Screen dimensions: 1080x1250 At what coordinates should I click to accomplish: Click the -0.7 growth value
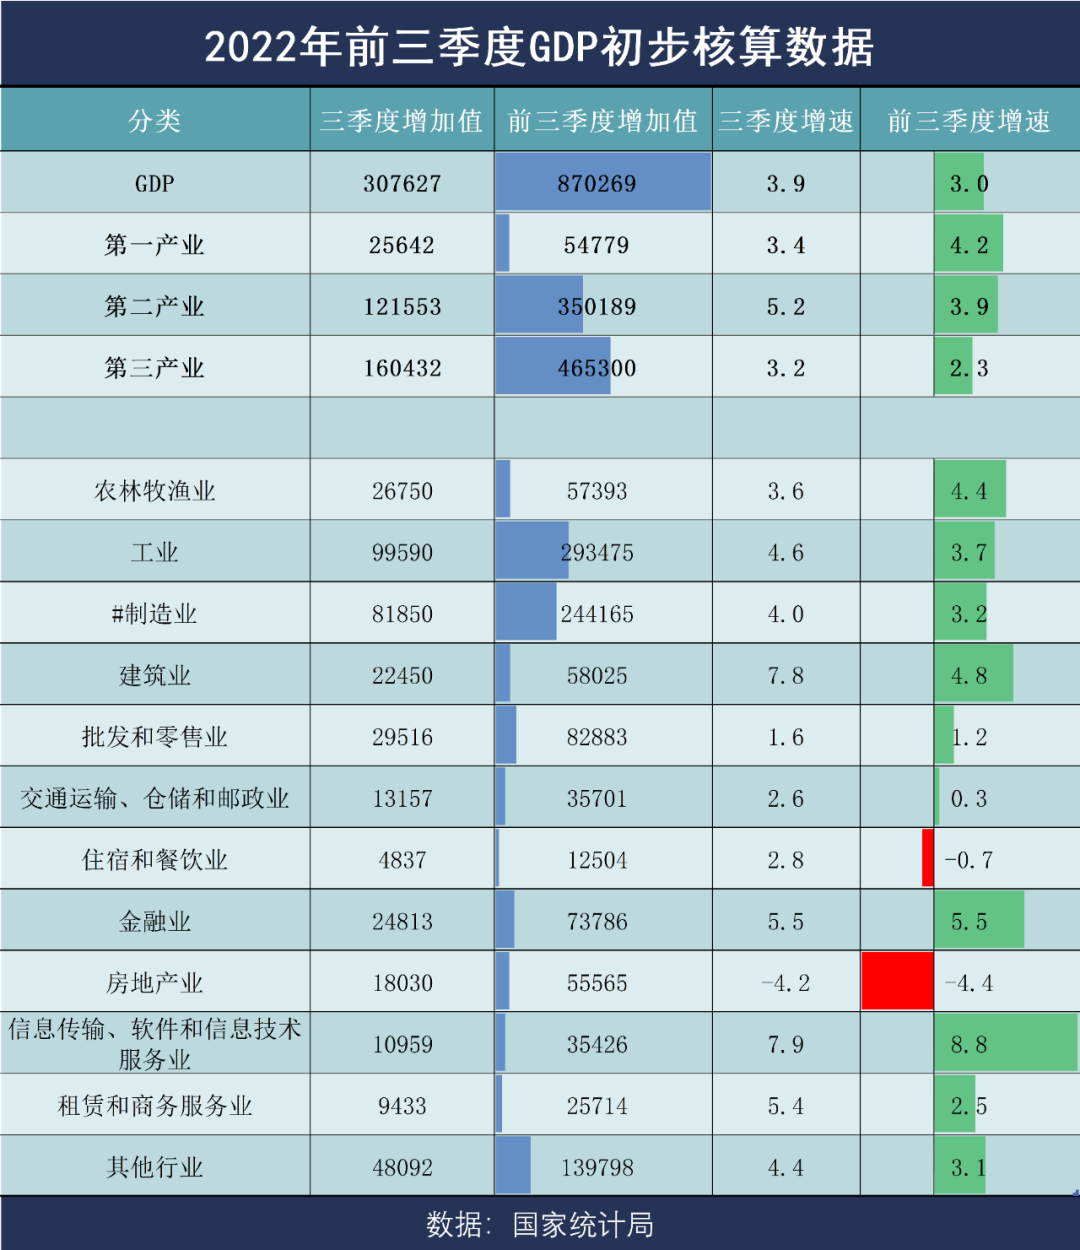coord(969,860)
